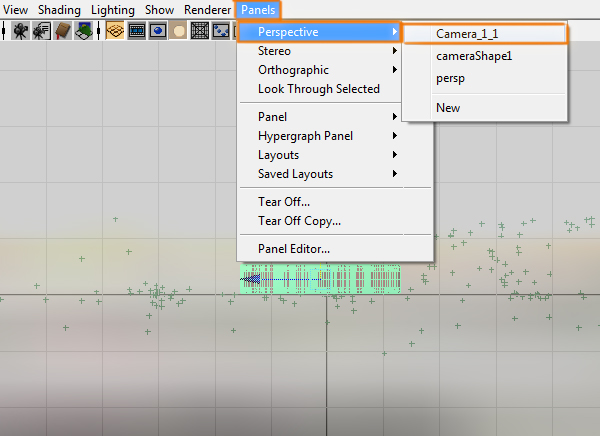Open the Shading menu

point(59,10)
